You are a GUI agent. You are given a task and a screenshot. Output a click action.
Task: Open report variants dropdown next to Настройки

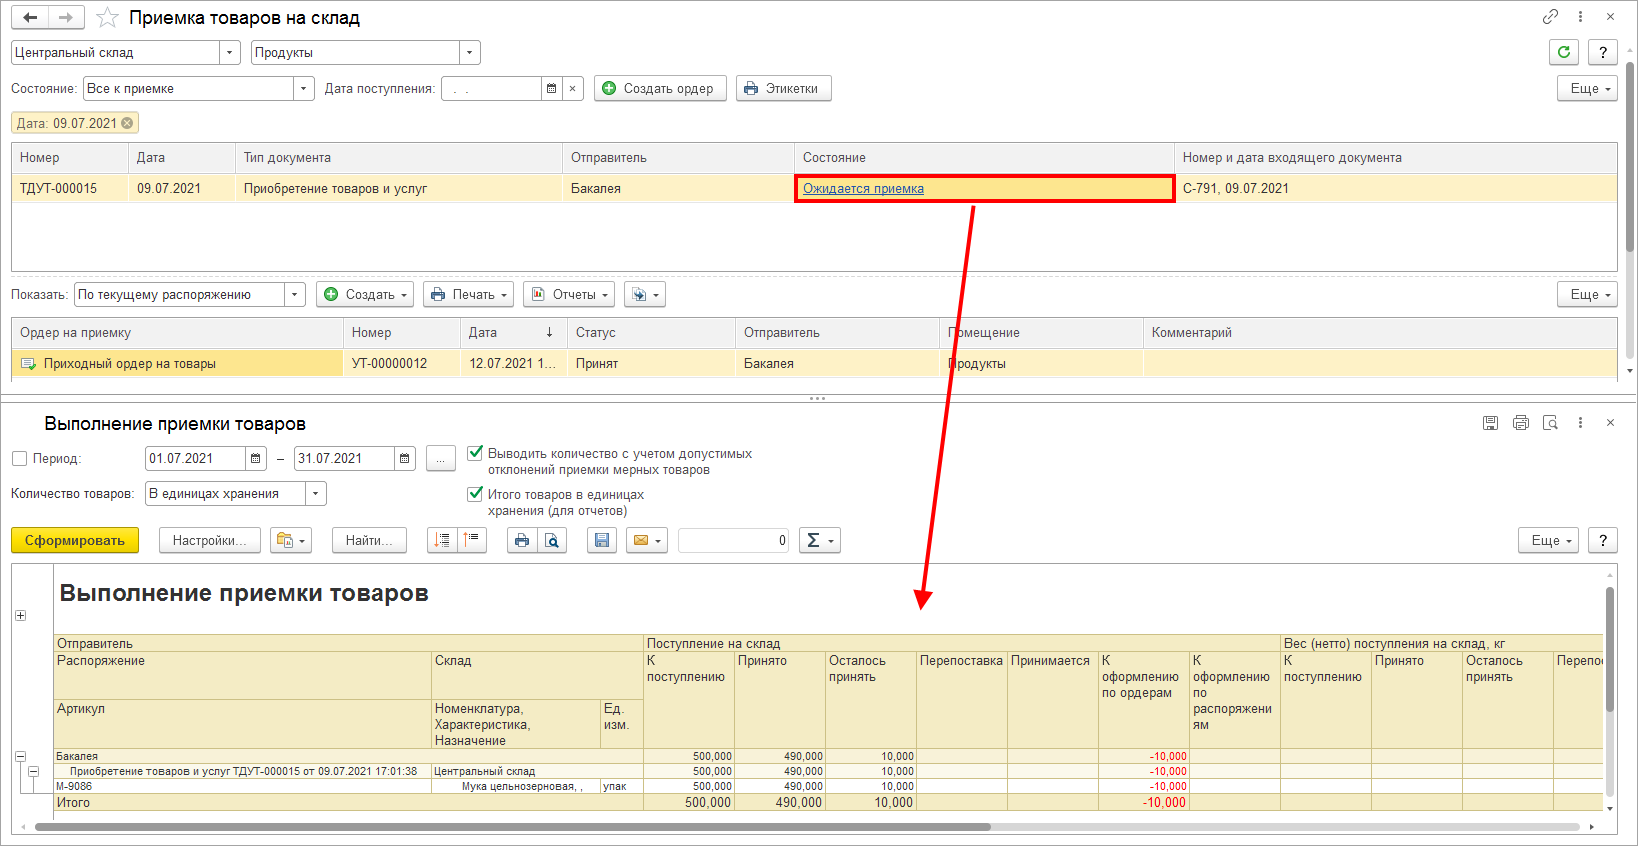[291, 540]
